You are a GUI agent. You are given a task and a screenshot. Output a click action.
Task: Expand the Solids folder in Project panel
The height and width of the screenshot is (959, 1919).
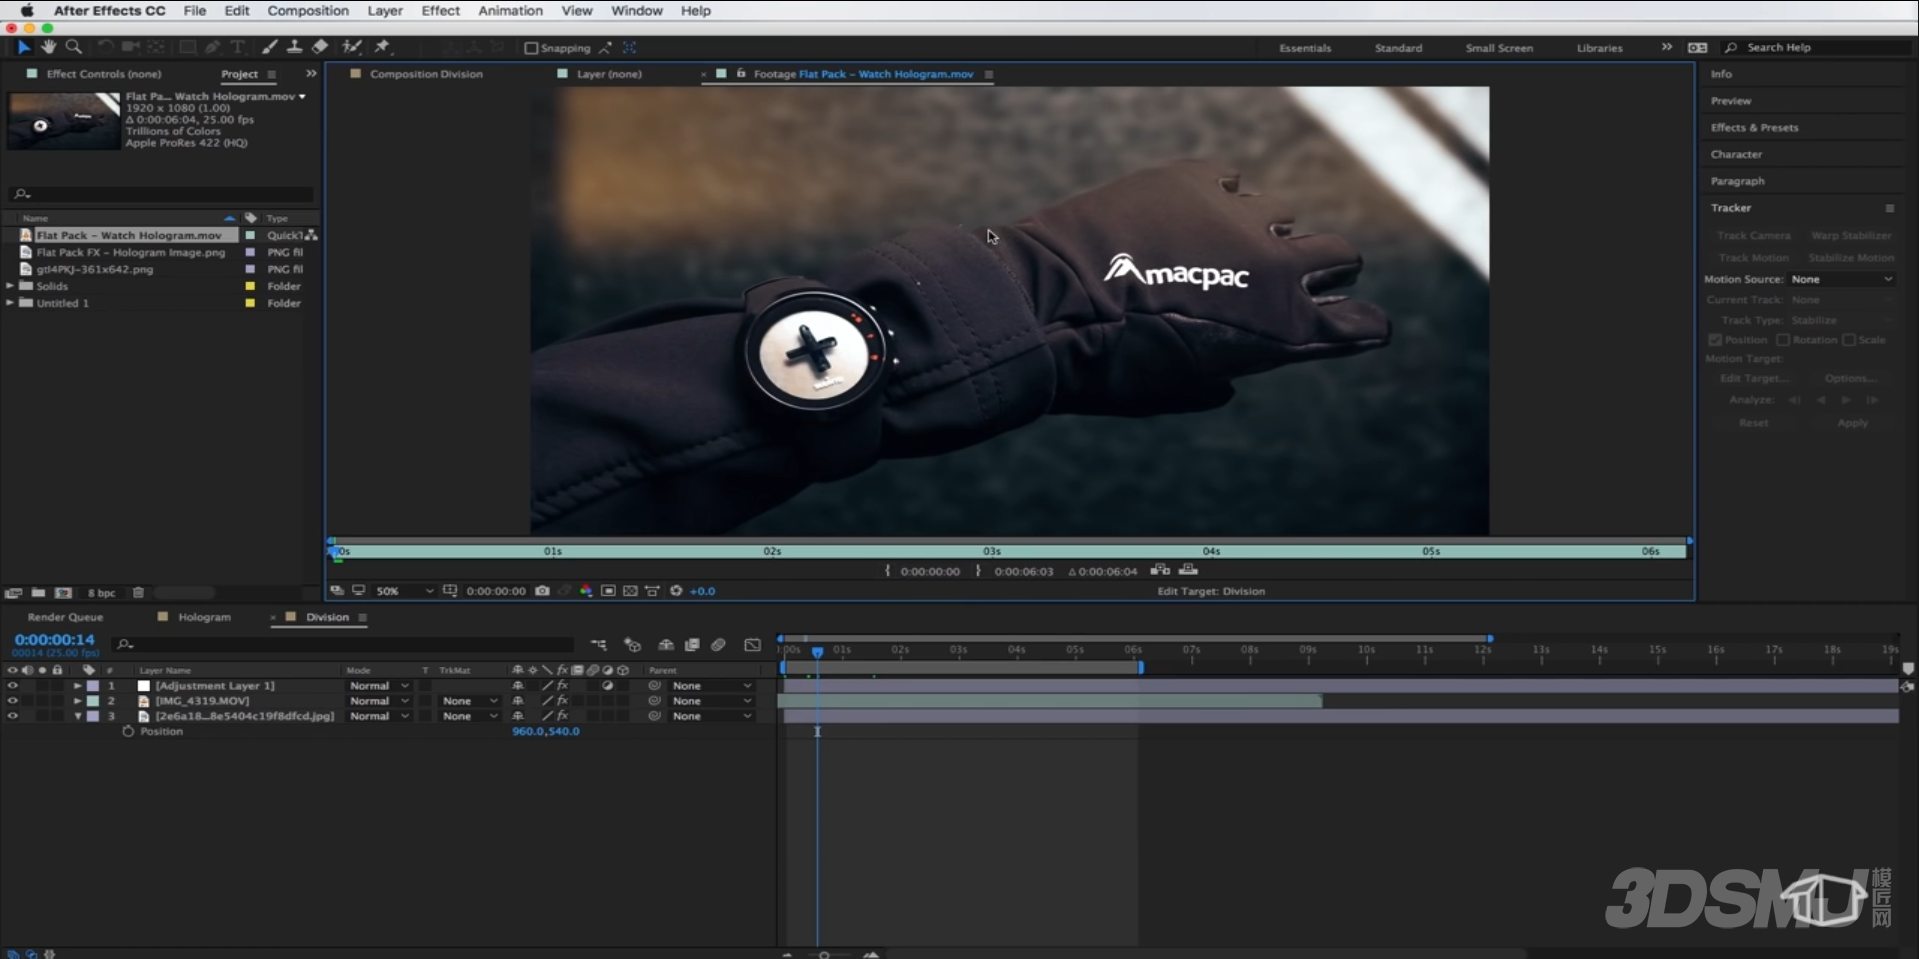[10, 286]
